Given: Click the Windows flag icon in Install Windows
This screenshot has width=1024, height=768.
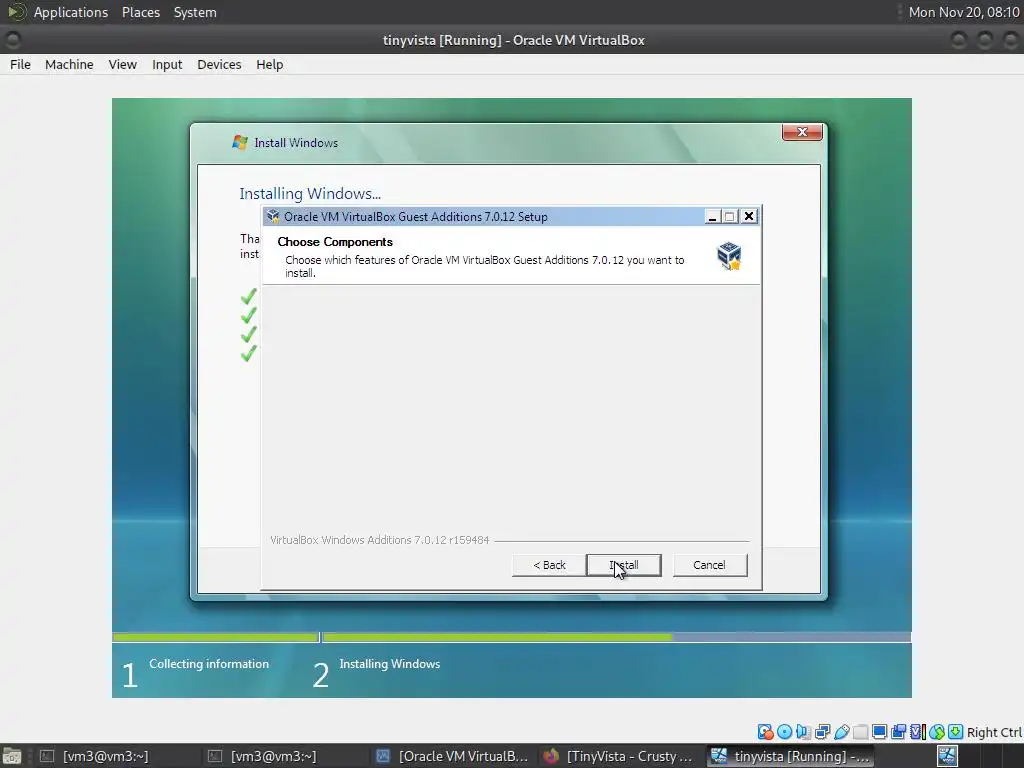Looking at the screenshot, I should [240, 142].
